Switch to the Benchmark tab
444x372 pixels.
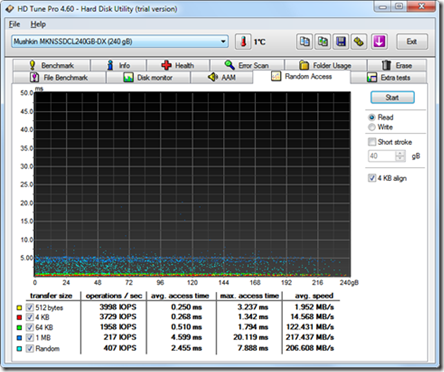click(x=51, y=65)
